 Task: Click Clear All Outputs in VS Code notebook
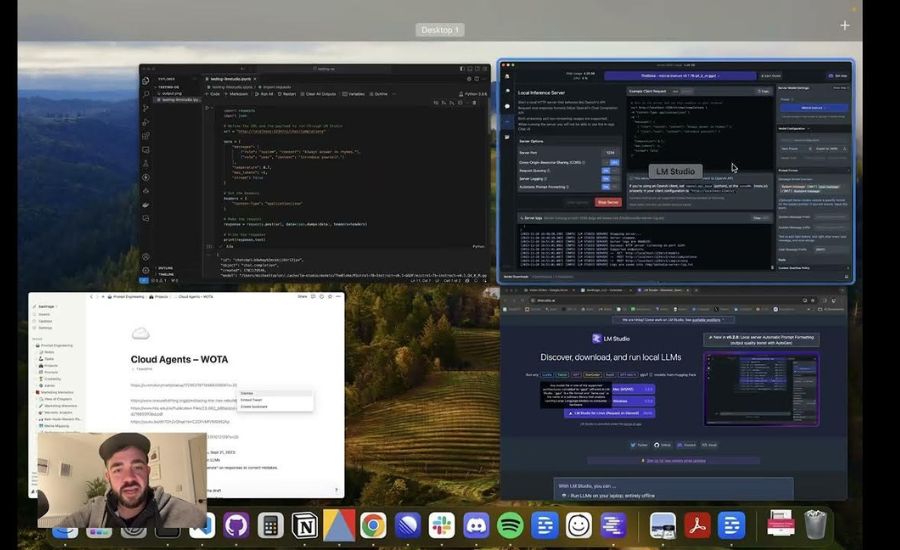pos(319,94)
